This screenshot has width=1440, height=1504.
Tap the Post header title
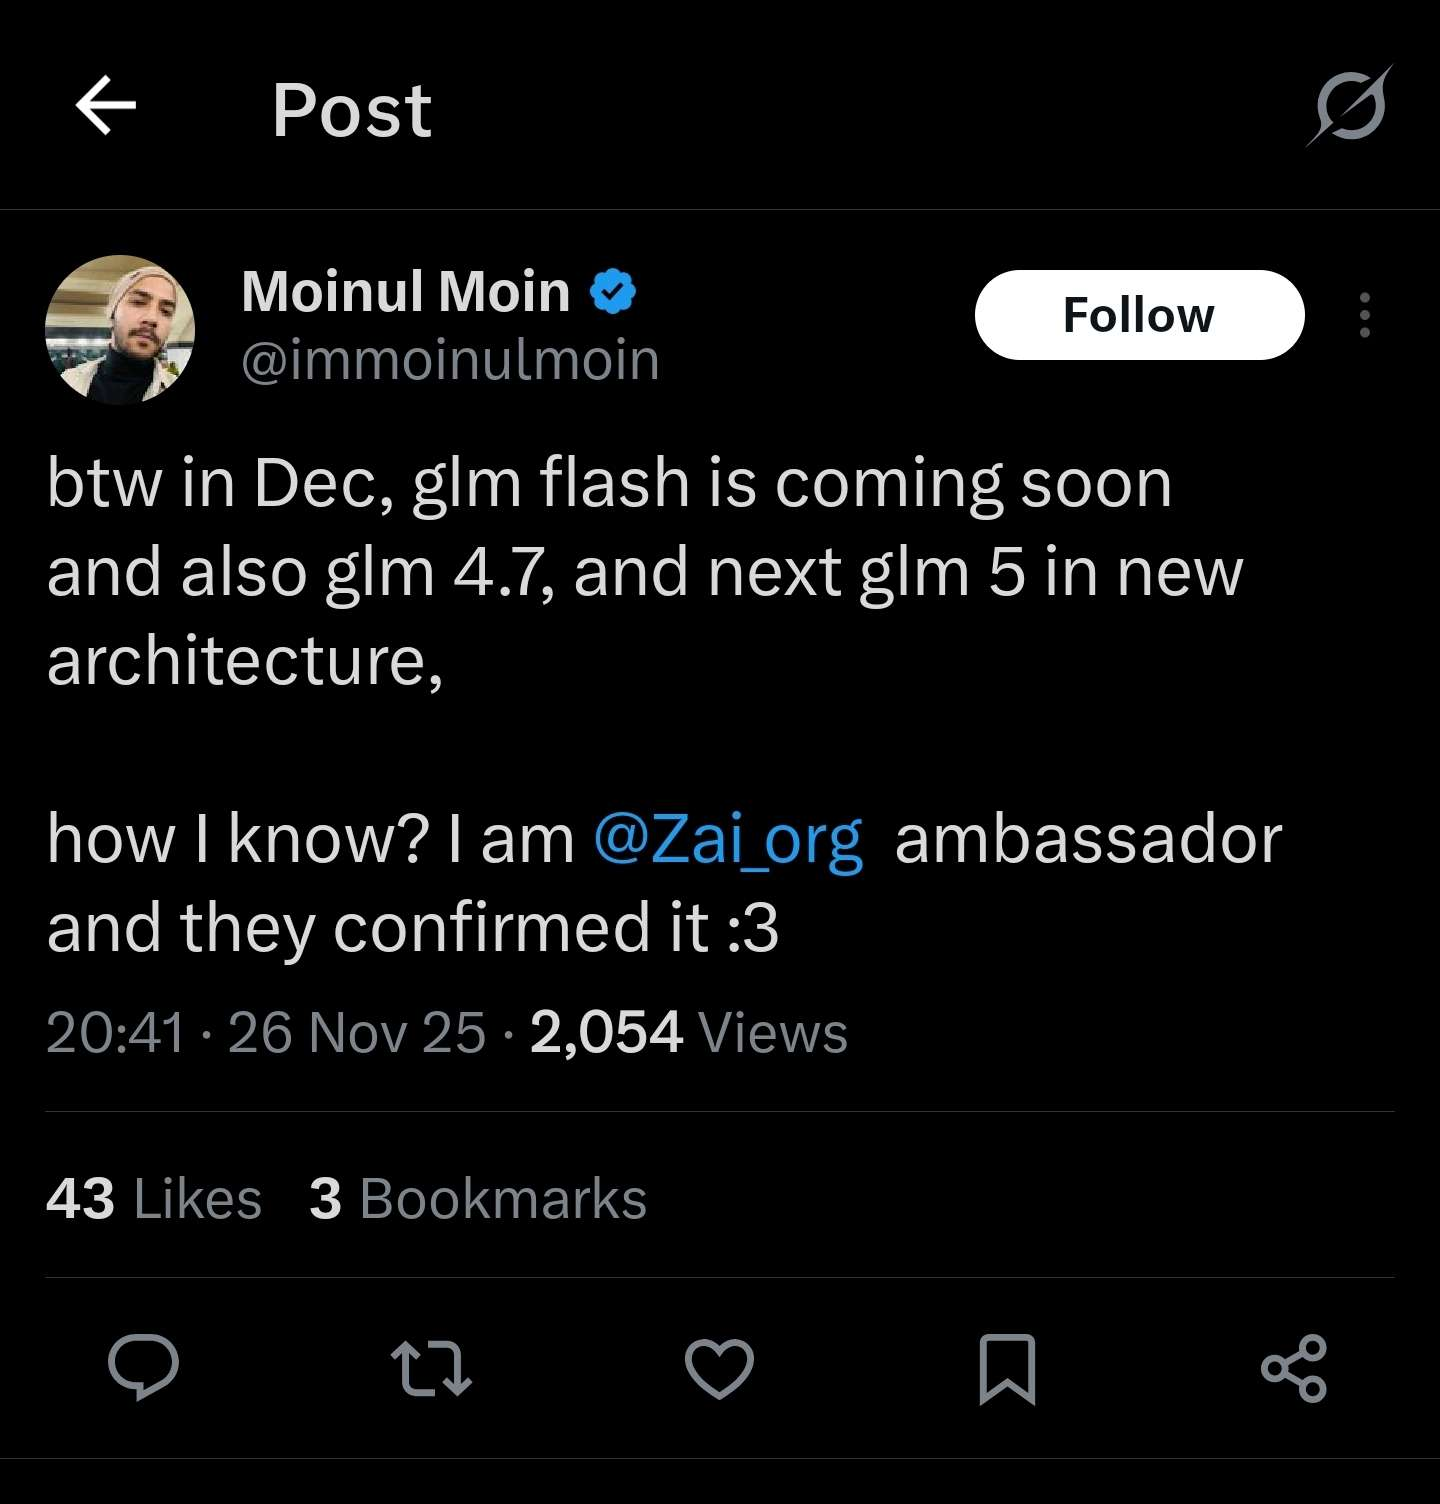pos(352,109)
